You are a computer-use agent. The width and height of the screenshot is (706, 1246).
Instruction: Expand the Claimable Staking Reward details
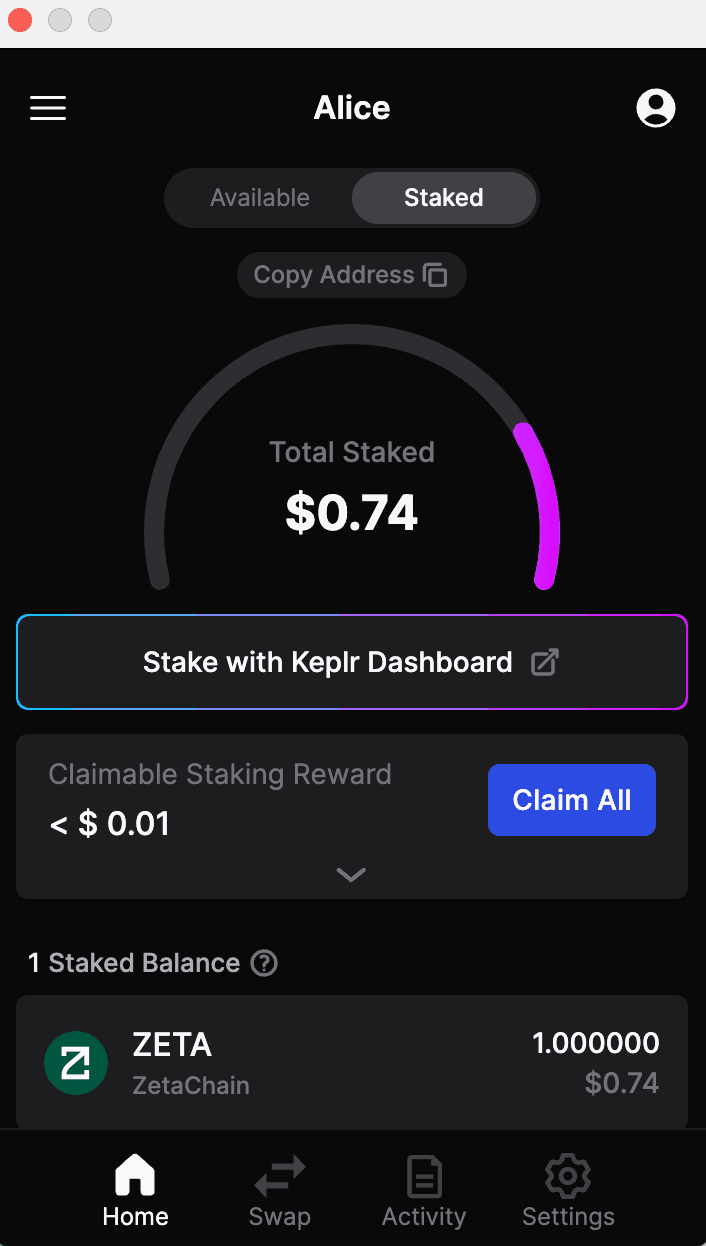(x=351, y=874)
